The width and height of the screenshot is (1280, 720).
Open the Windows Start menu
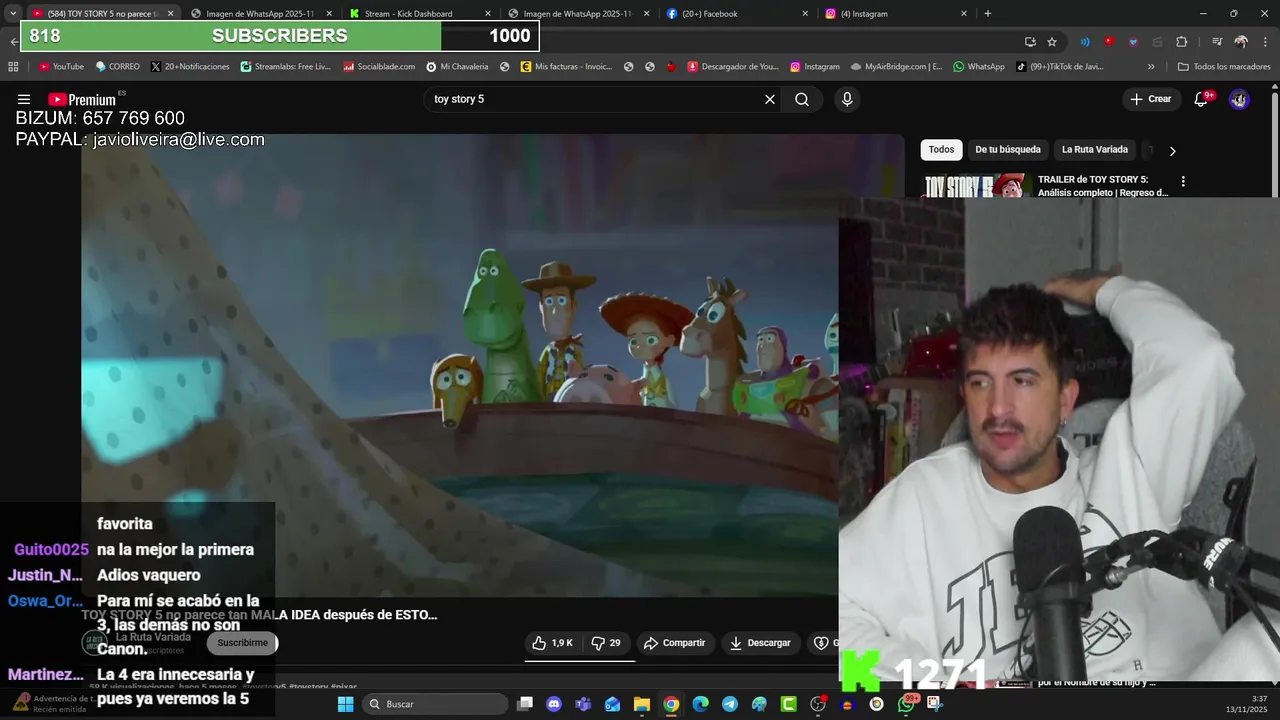pos(345,704)
